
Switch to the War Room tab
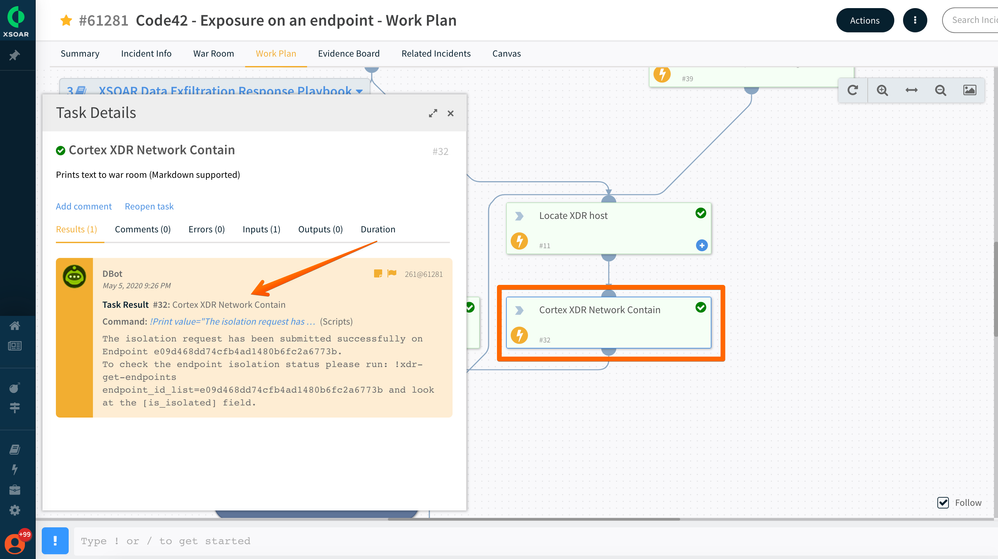click(213, 54)
